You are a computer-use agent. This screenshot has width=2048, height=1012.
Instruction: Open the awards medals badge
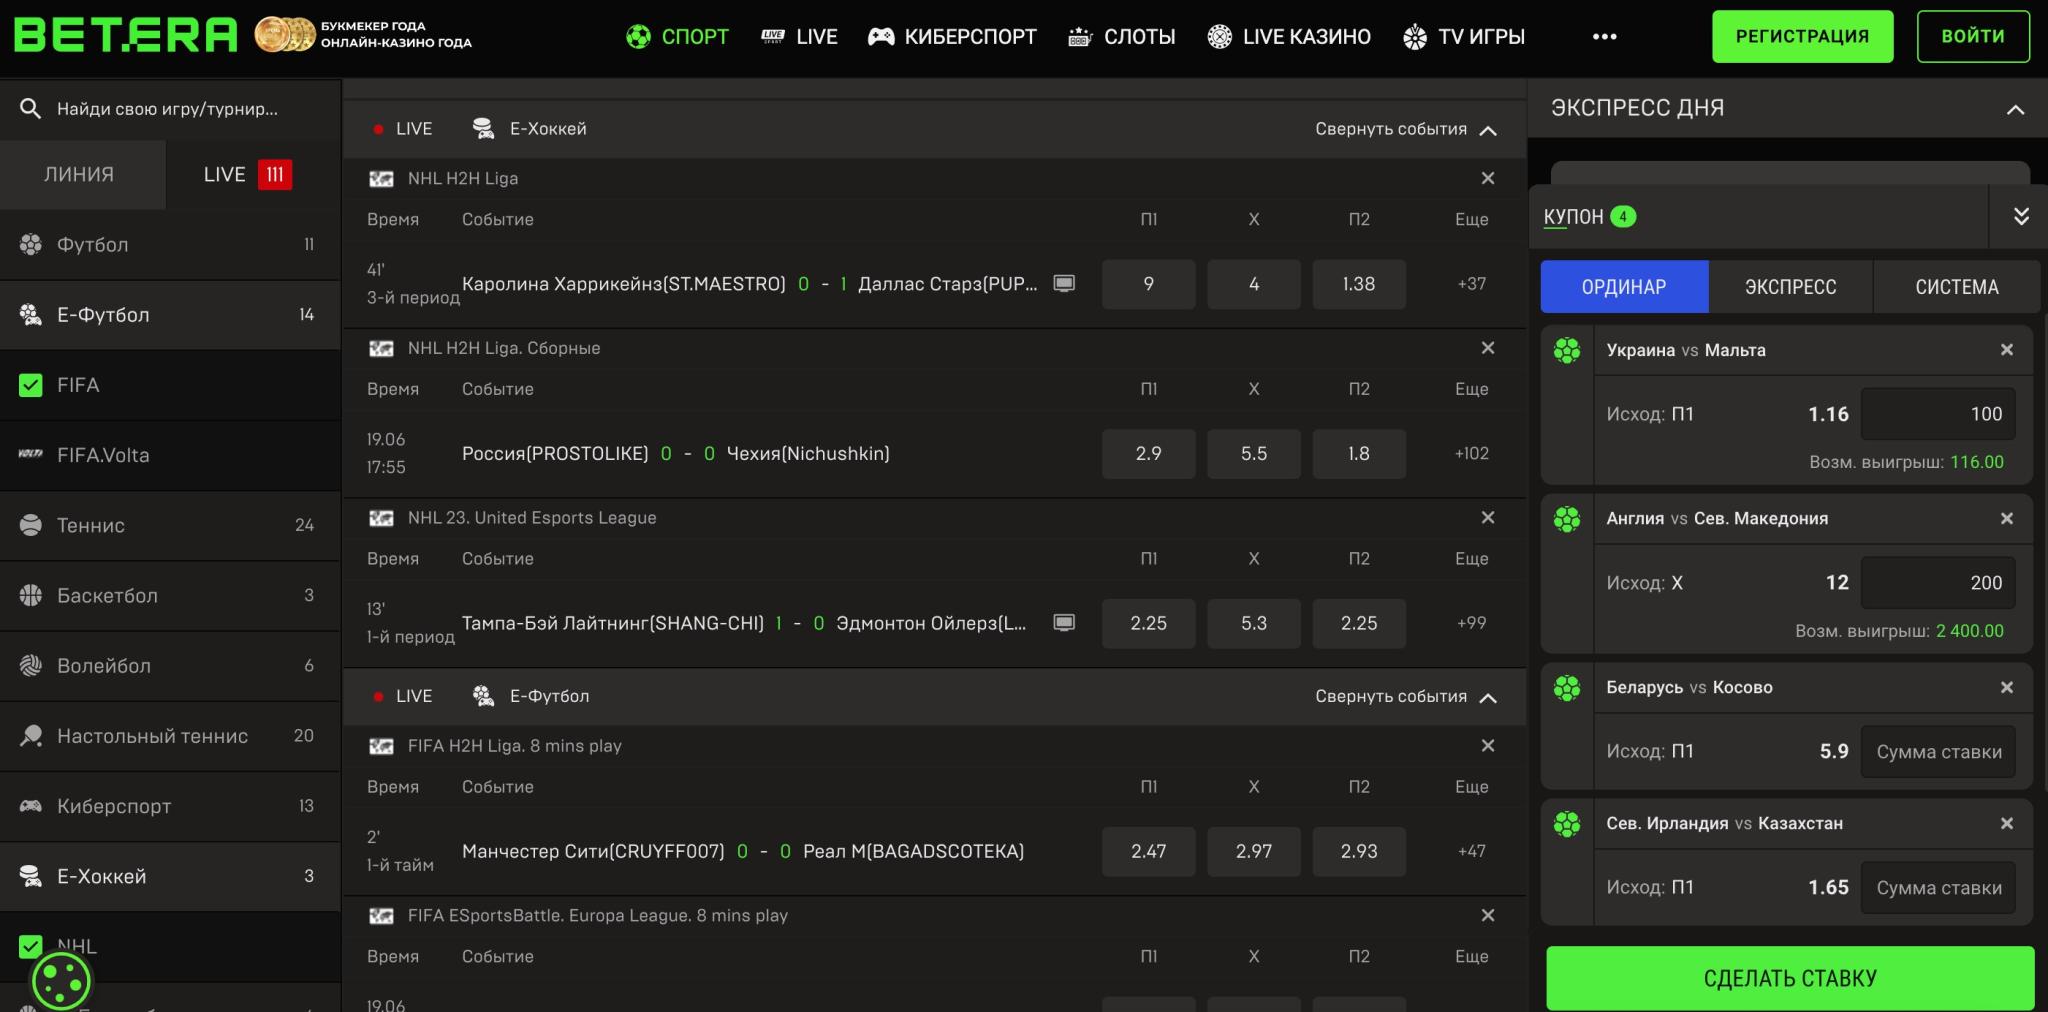[285, 35]
